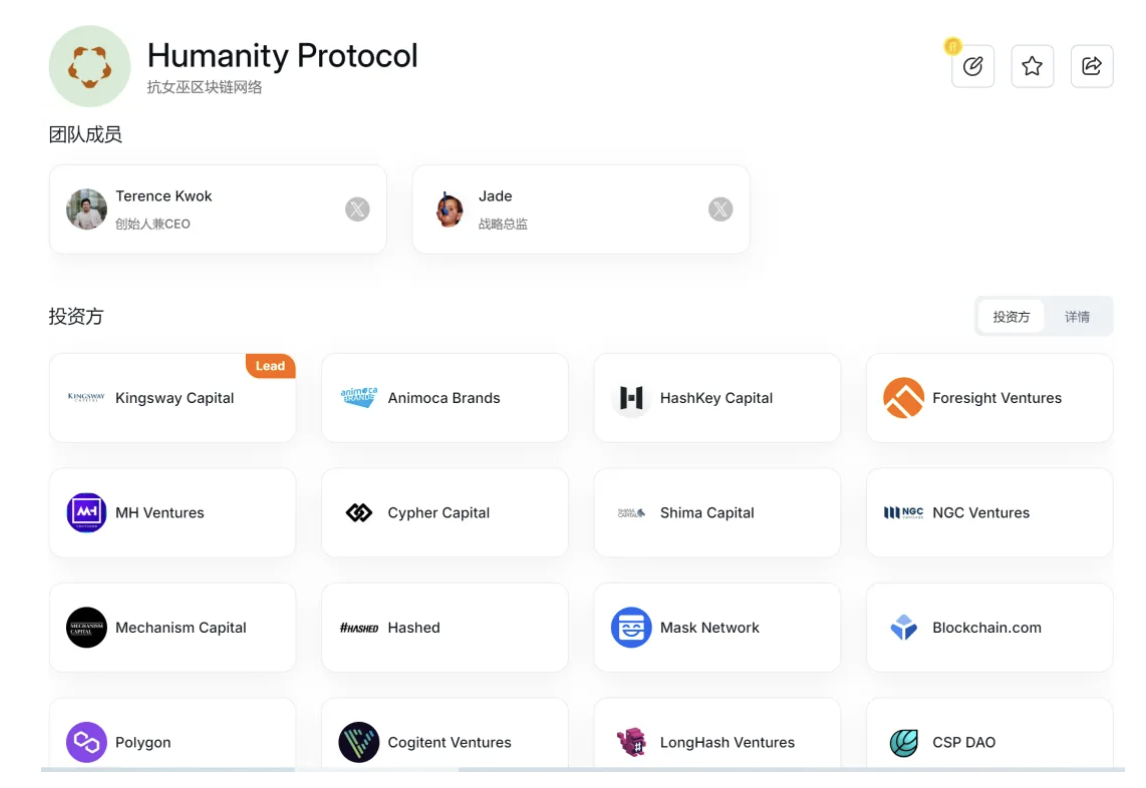Click the 投资方 section heading

pos(76,317)
